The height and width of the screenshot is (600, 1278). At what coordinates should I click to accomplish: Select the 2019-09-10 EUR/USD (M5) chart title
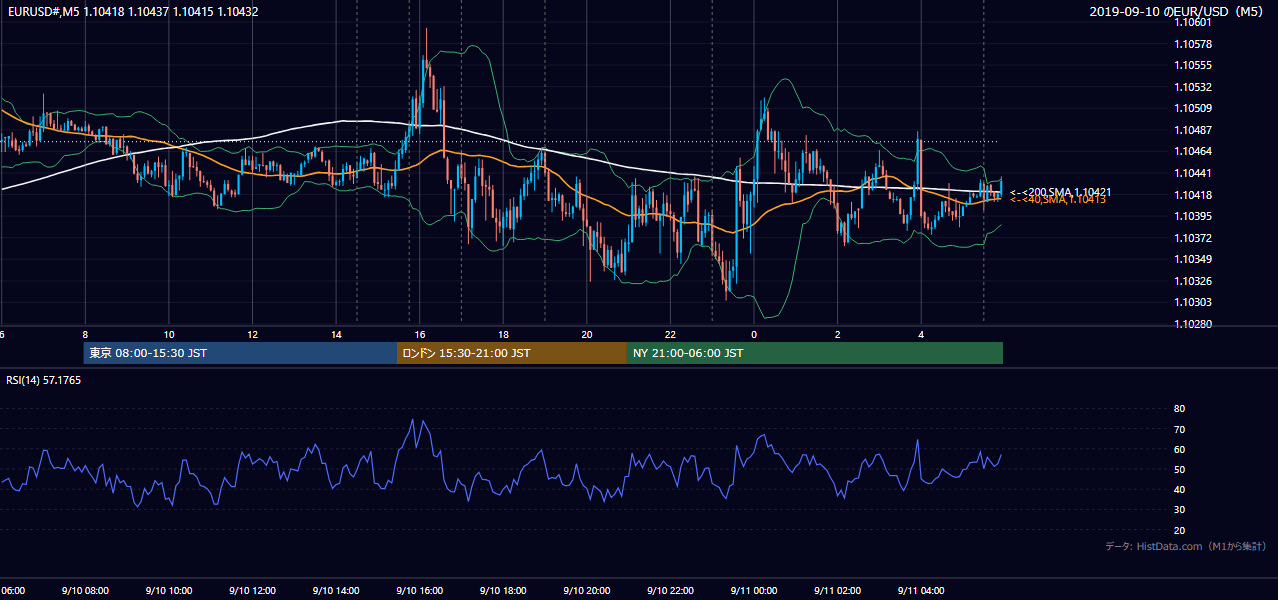[1177, 12]
